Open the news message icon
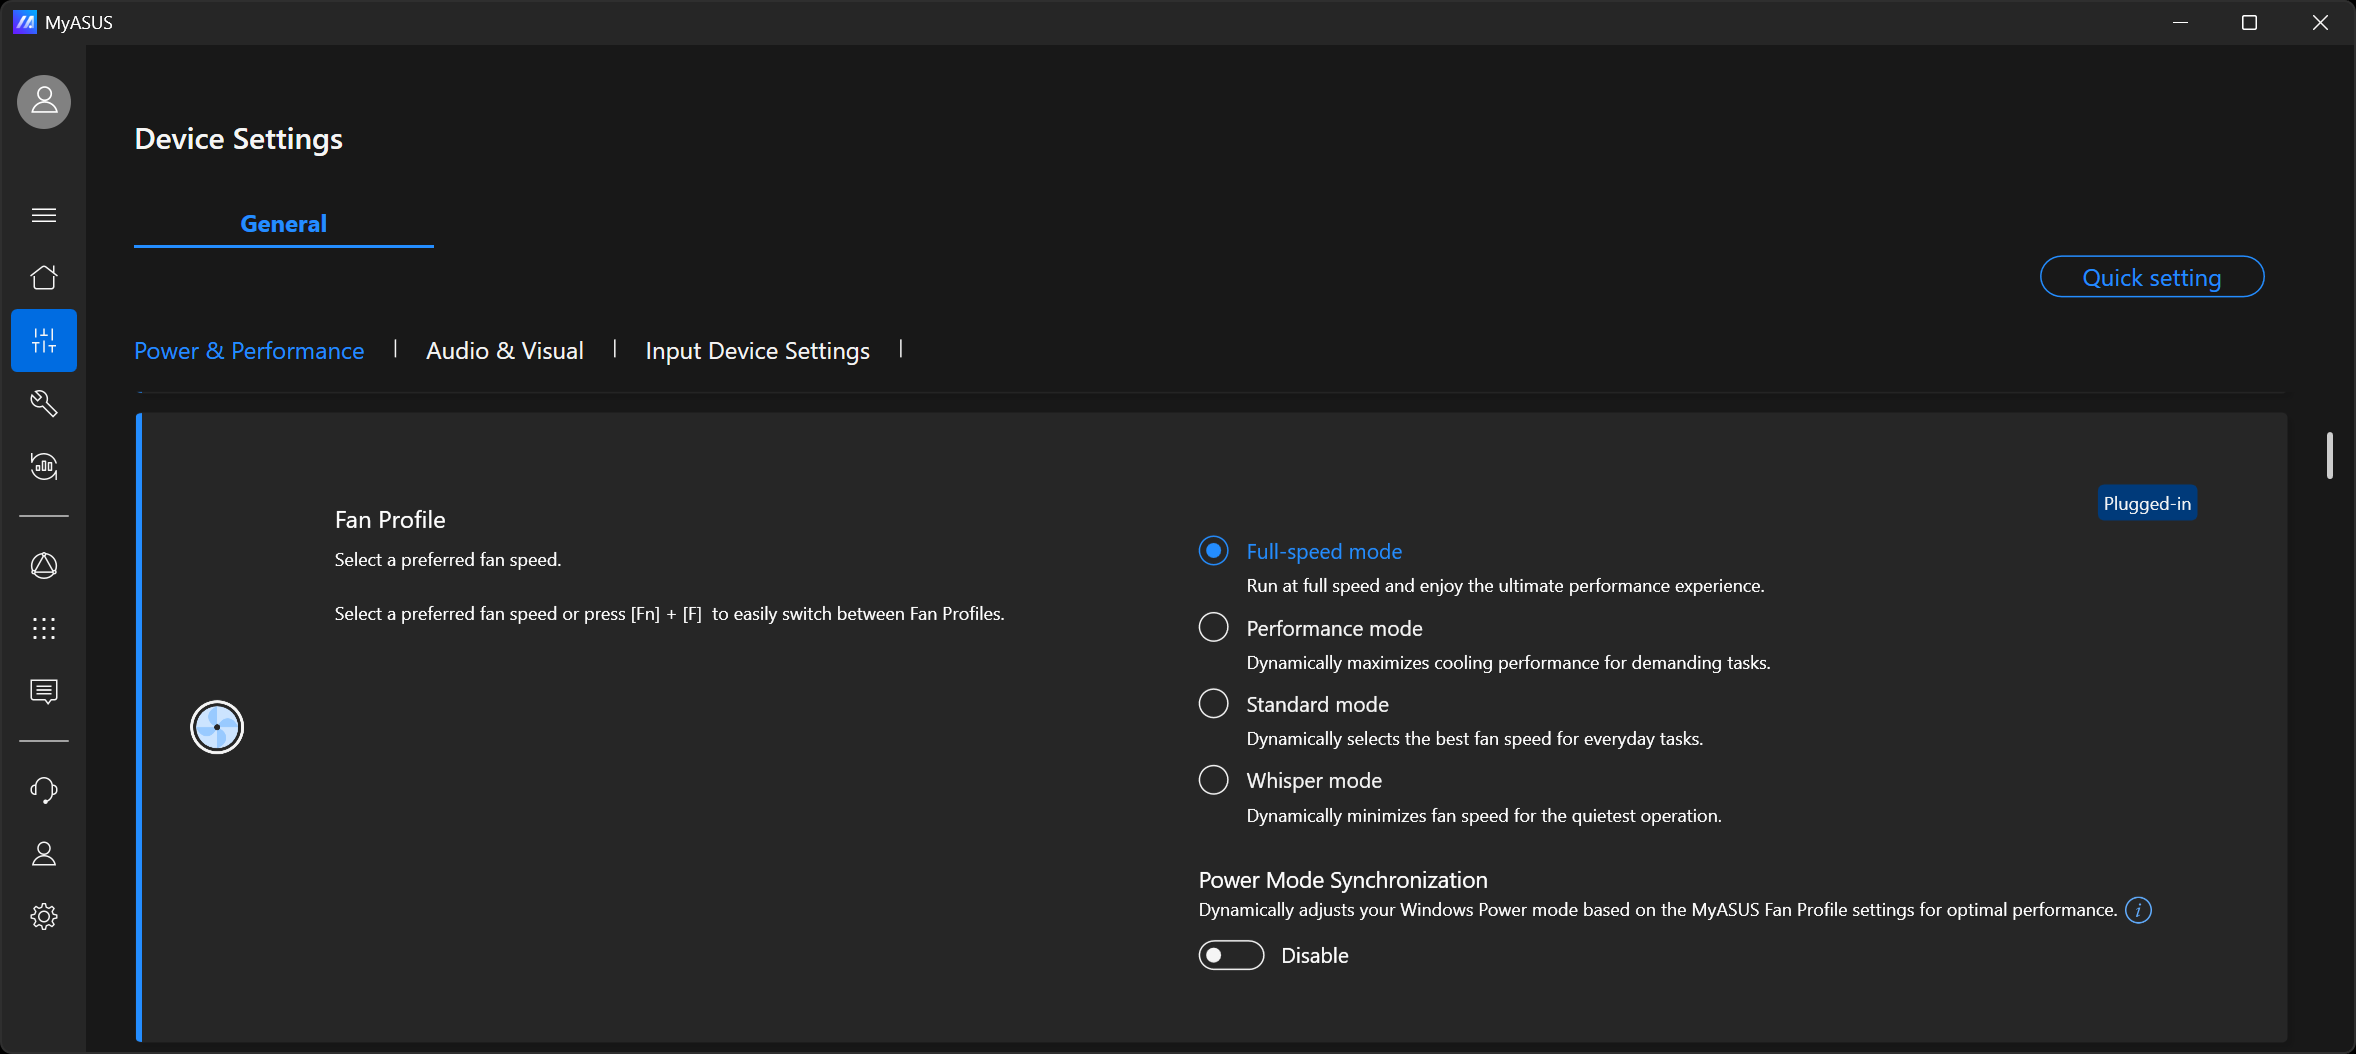This screenshot has height=1054, width=2356. pyautogui.click(x=44, y=691)
